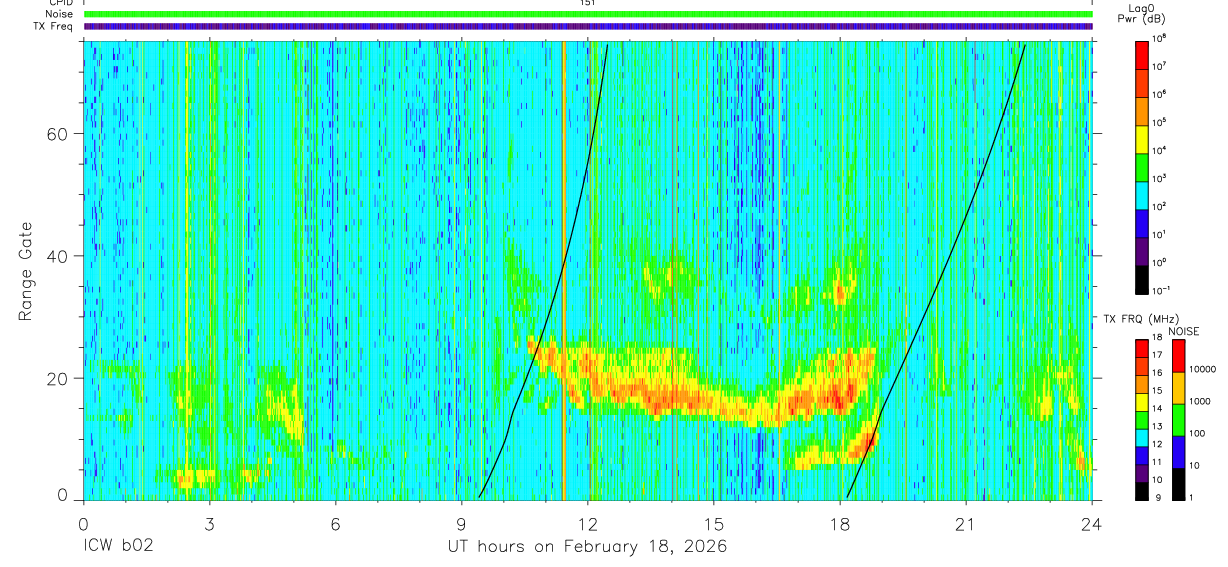Click the blue-purple TX Freq indicator strip
The image size is (1228, 567).
coord(588,26)
